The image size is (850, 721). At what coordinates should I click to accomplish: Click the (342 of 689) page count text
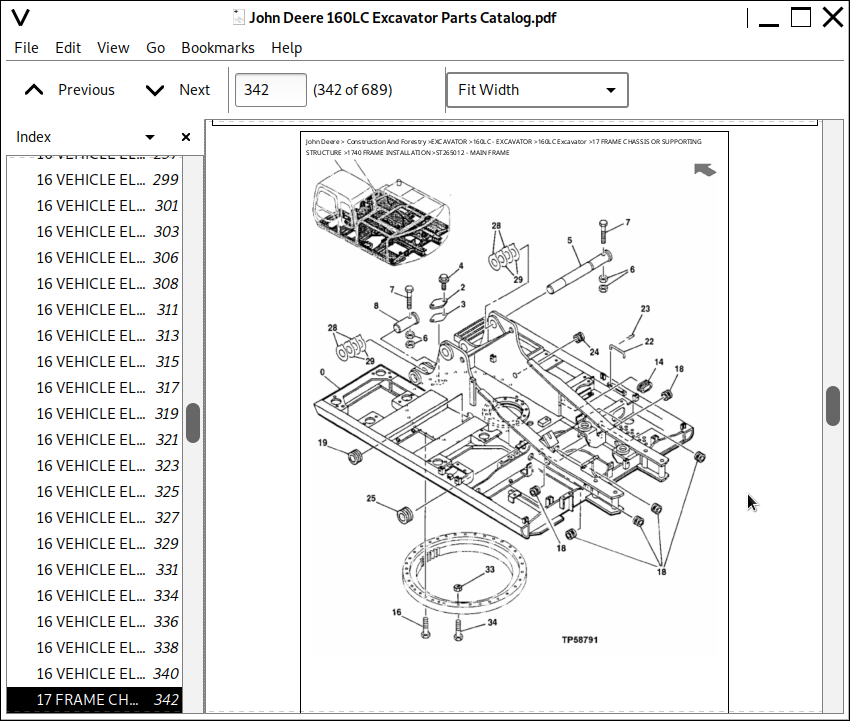coord(352,90)
